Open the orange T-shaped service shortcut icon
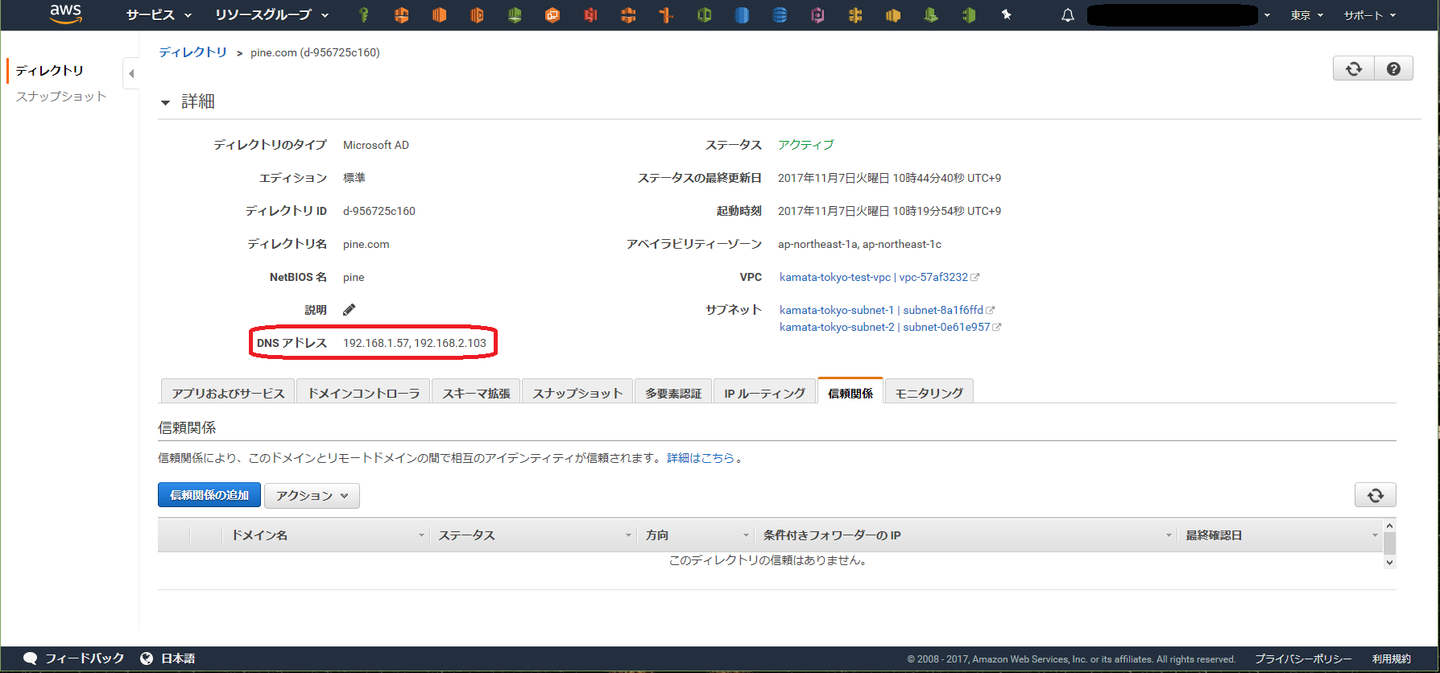Screen dimensions: 1440x673 (x=666, y=15)
